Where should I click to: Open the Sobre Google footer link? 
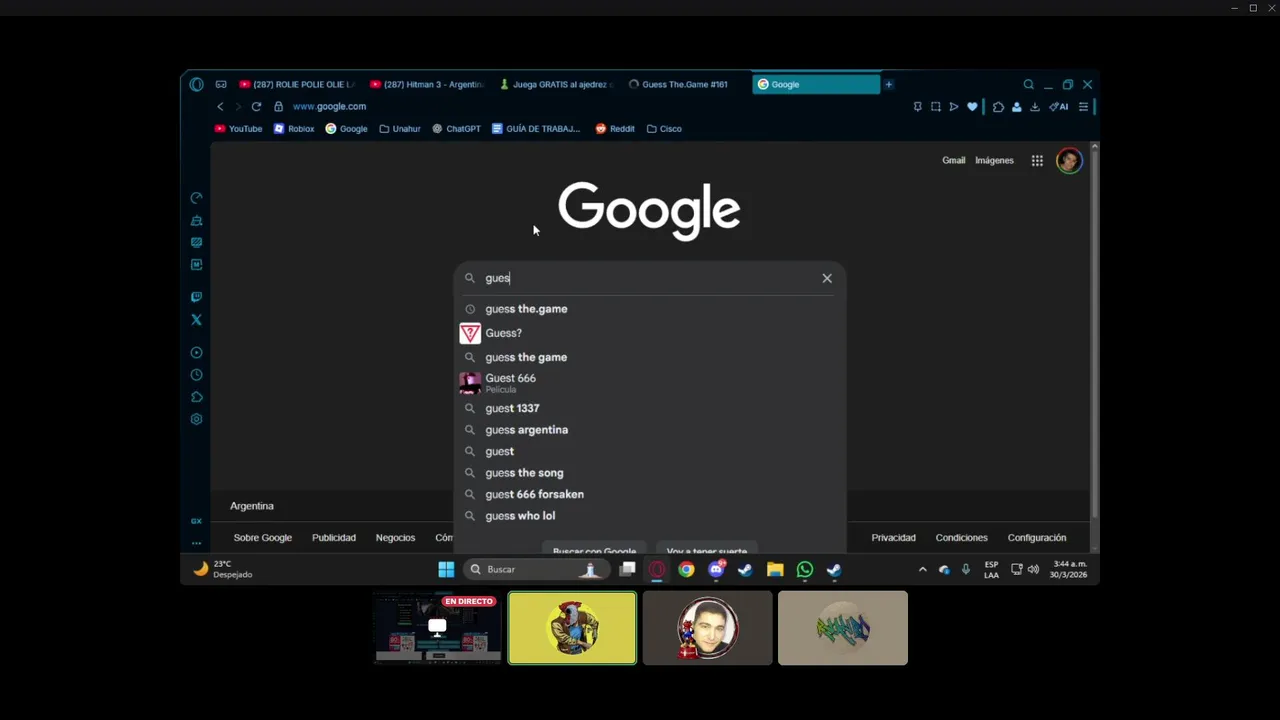(x=263, y=538)
